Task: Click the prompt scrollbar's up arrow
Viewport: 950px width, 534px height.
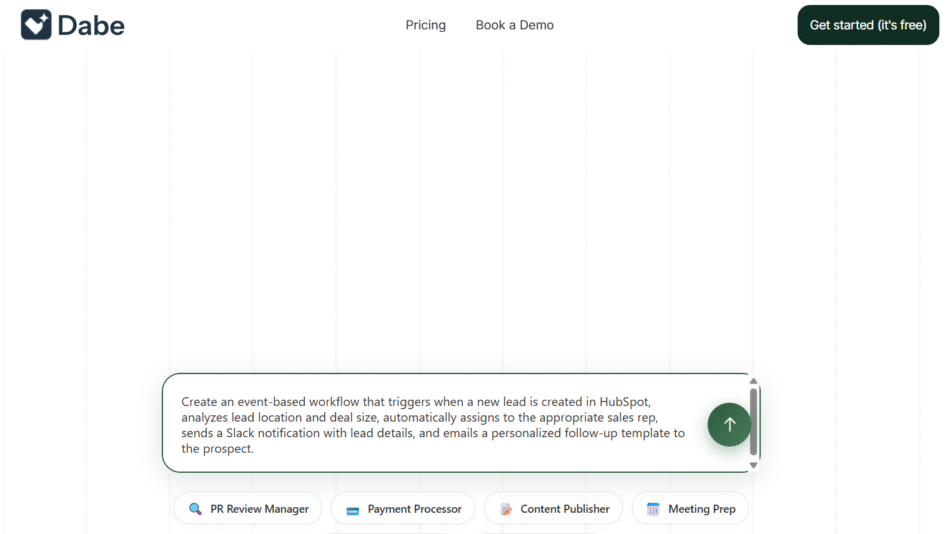Action: pyautogui.click(x=753, y=381)
